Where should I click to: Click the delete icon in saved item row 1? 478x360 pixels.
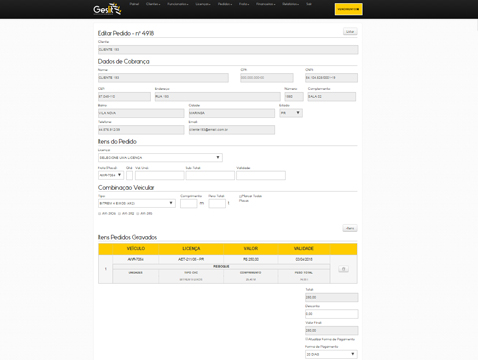[x=343, y=269]
